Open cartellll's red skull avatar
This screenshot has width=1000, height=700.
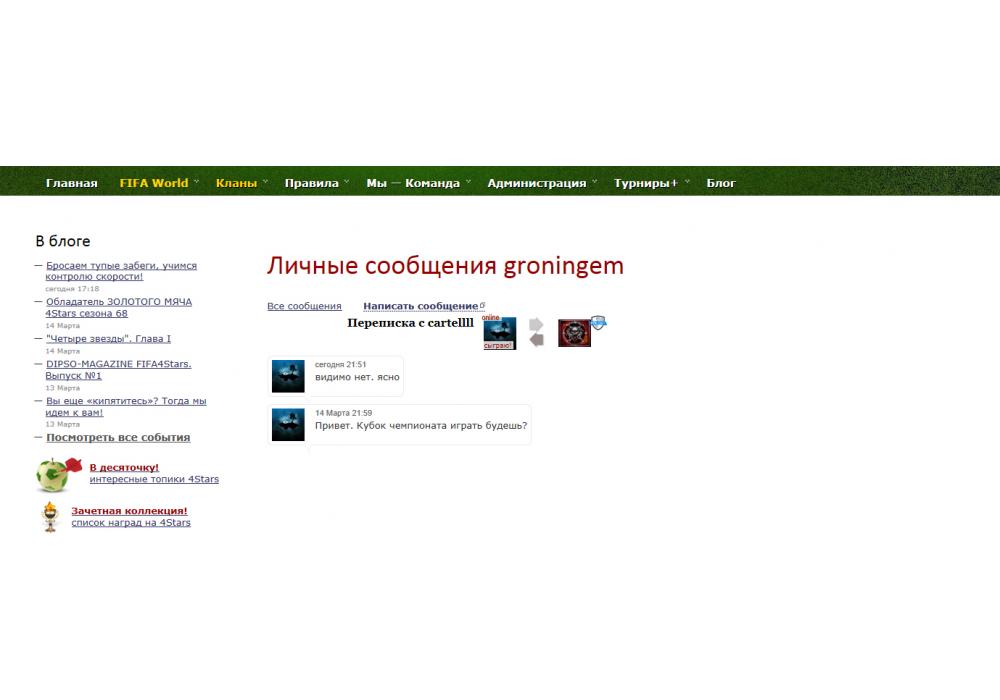pyautogui.click(x=573, y=334)
